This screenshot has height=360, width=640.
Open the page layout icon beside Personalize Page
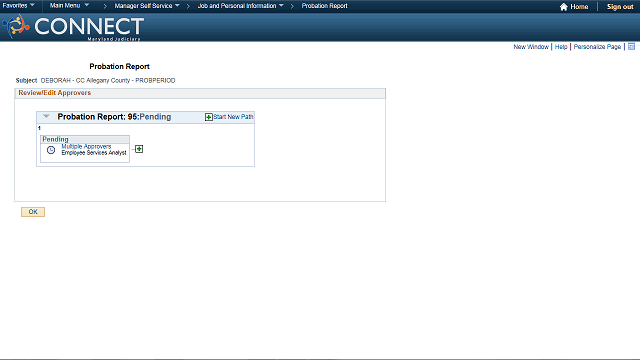pos(631,47)
